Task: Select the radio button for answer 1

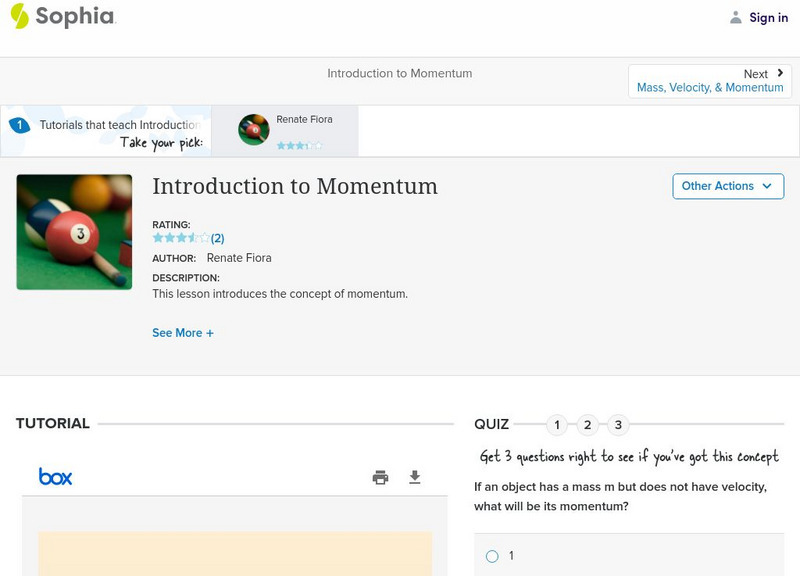Action: point(491,556)
